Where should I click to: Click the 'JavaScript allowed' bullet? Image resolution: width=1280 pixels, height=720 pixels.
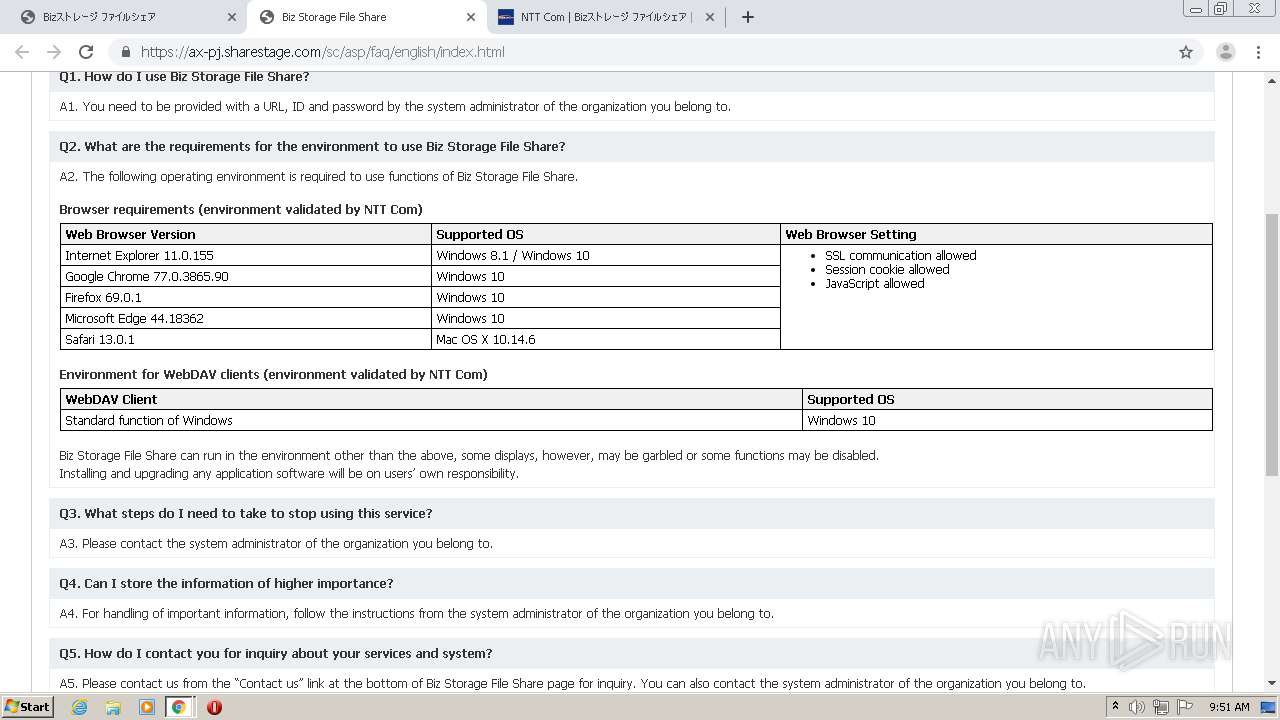[x=874, y=284]
